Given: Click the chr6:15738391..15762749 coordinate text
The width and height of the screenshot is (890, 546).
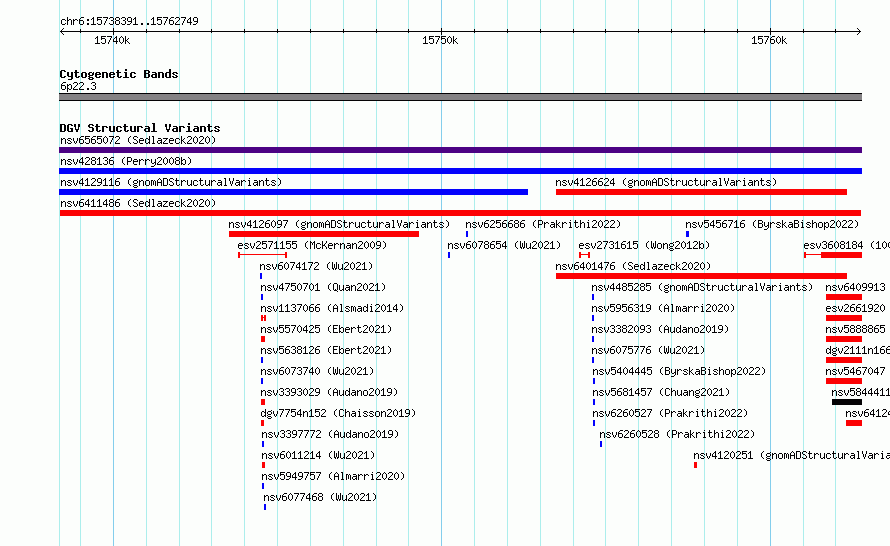Looking at the screenshot, I should (x=129, y=22).
